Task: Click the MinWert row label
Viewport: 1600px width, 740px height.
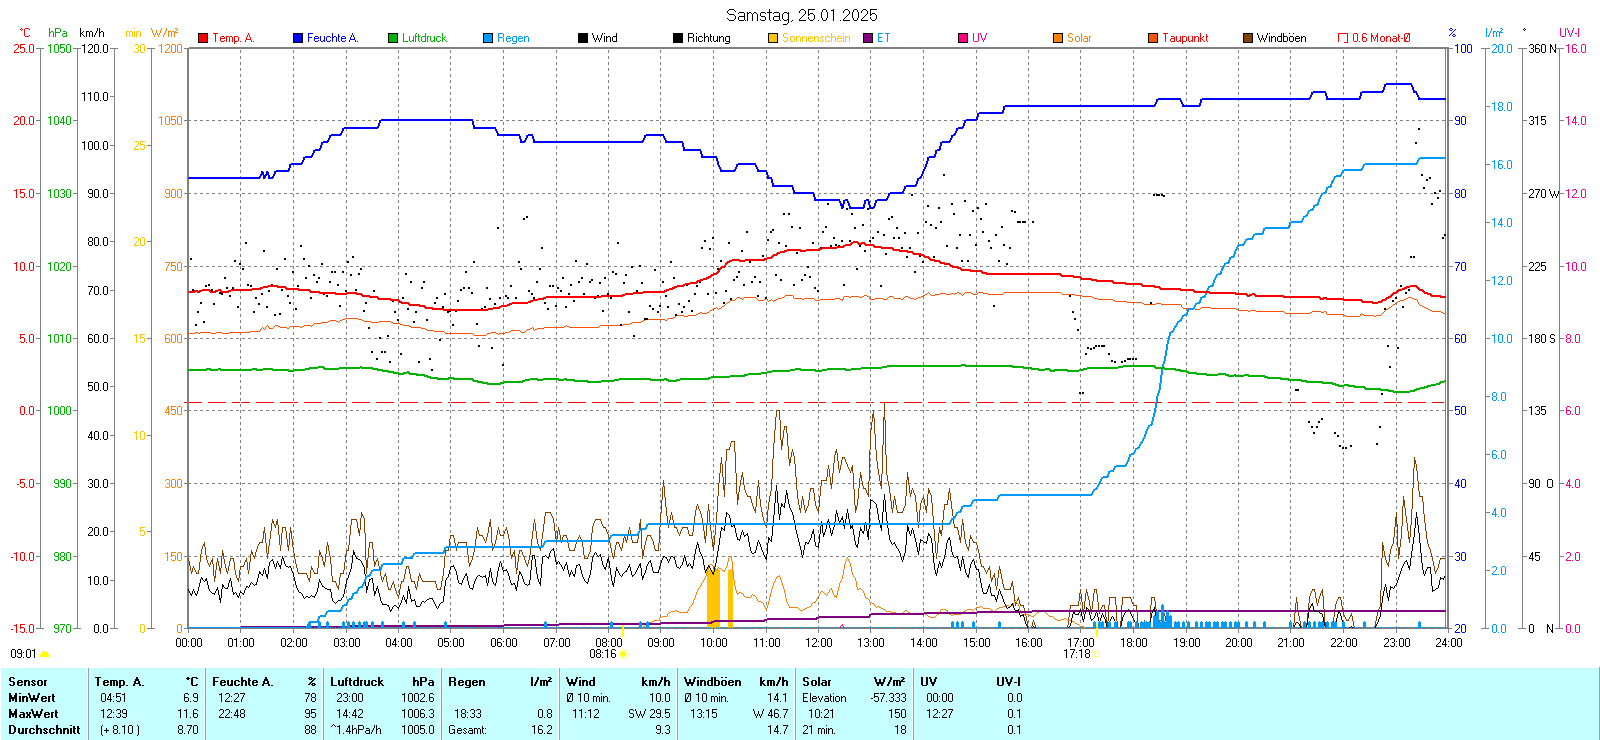Action: click(x=32, y=698)
